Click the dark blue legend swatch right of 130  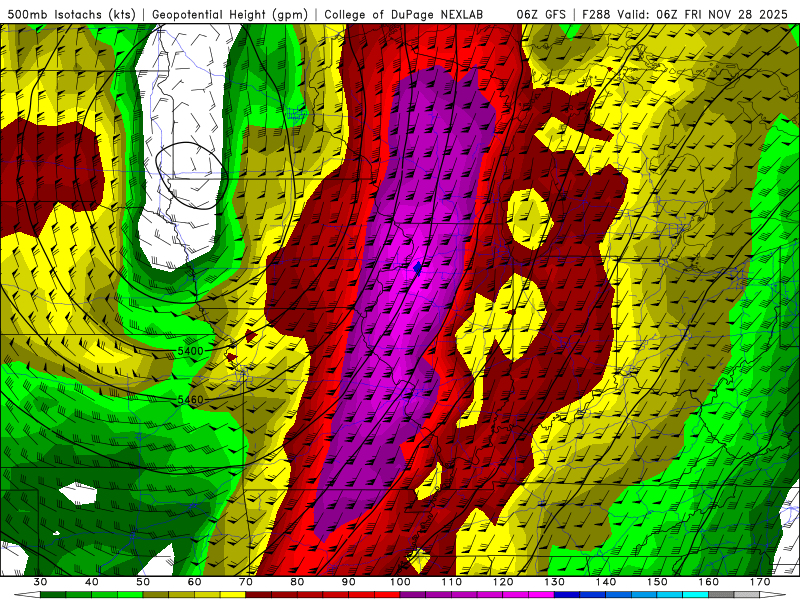point(567,595)
